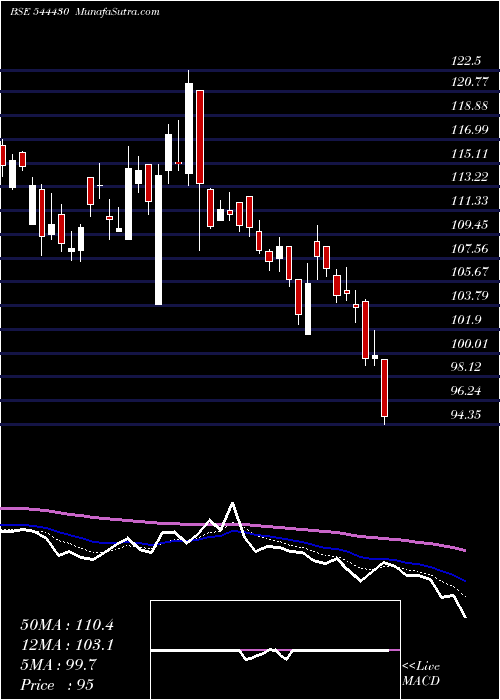Select the 101.9 price label

[x=466, y=320]
